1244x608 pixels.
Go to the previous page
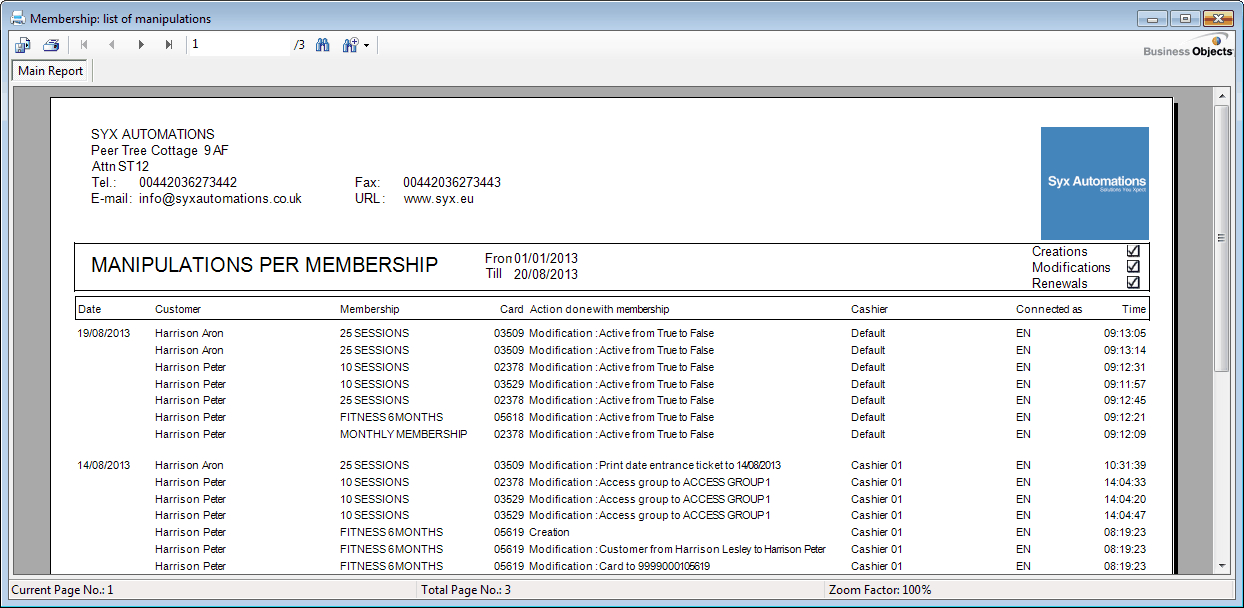112,45
